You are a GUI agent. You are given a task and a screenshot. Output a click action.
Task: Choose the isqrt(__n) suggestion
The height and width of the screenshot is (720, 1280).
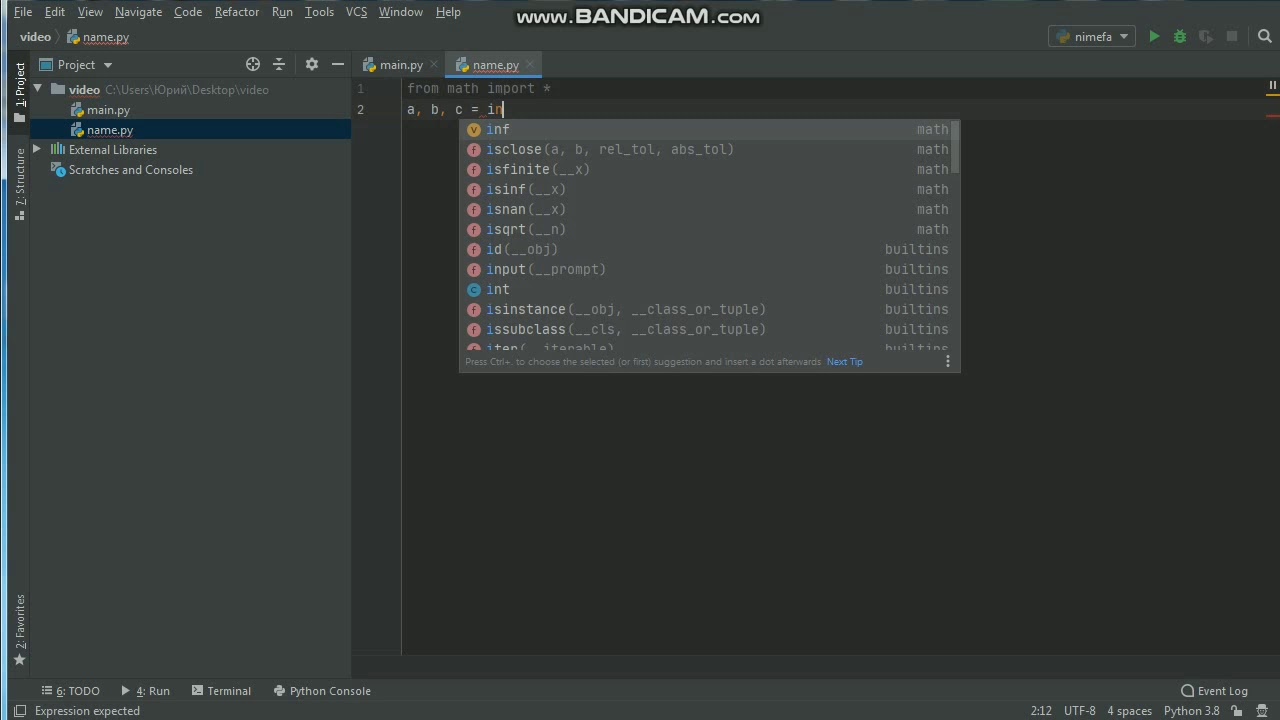(x=708, y=230)
